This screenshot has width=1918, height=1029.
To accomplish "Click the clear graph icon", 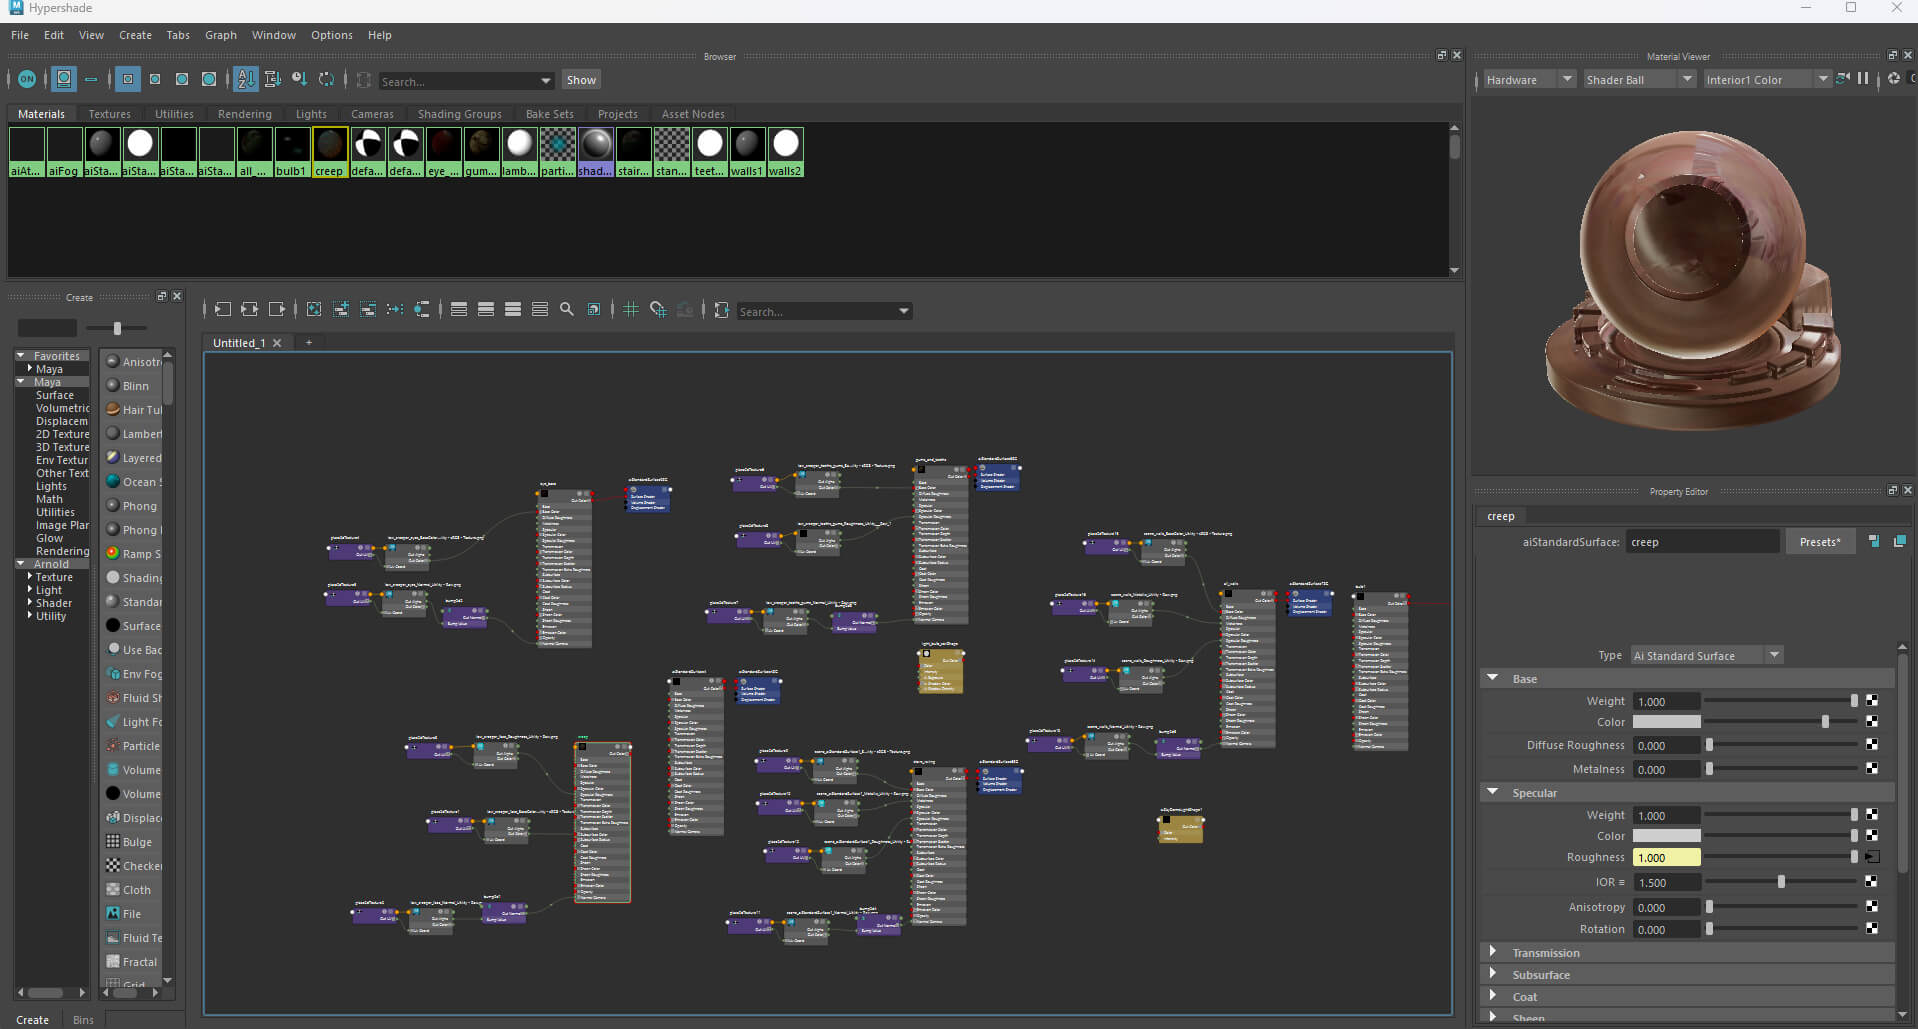I will click(x=314, y=310).
